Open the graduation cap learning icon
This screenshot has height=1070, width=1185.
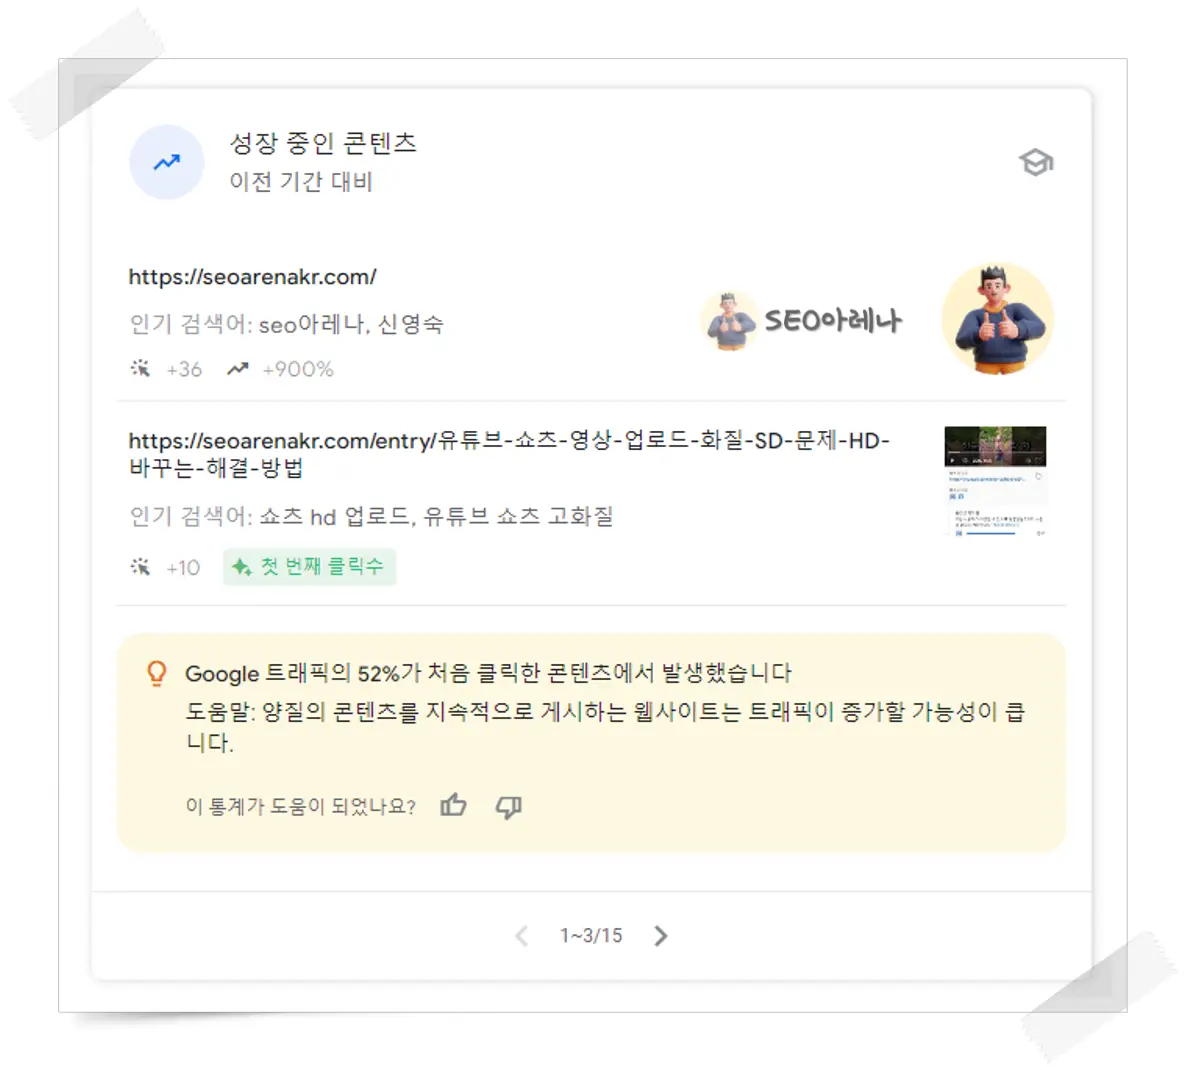click(x=1035, y=162)
